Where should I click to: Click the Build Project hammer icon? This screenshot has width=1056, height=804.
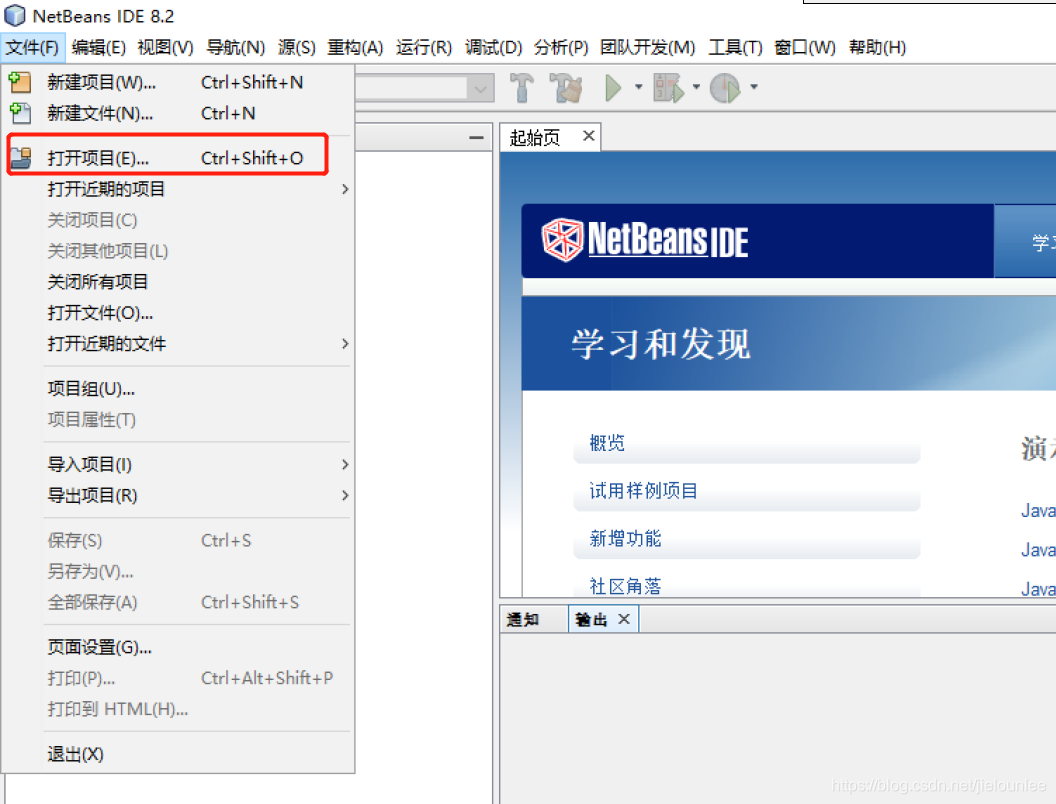click(x=521, y=88)
